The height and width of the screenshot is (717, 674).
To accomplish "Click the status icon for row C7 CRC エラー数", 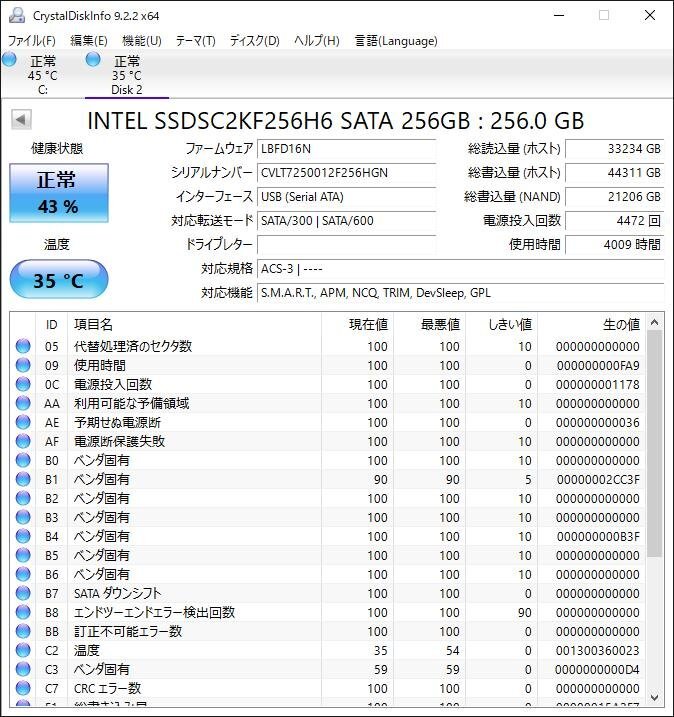I will click(23, 688).
